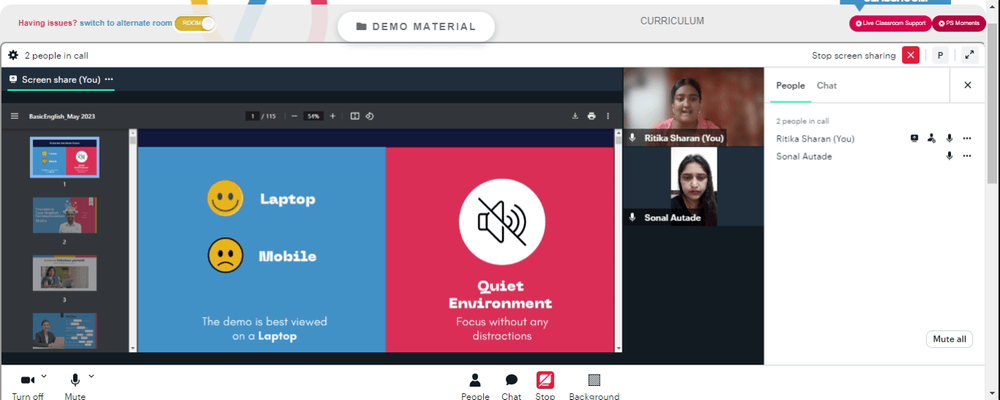Open more options for Sonal Autade in list
Viewport: 1000px width, 400px height.
(x=967, y=156)
